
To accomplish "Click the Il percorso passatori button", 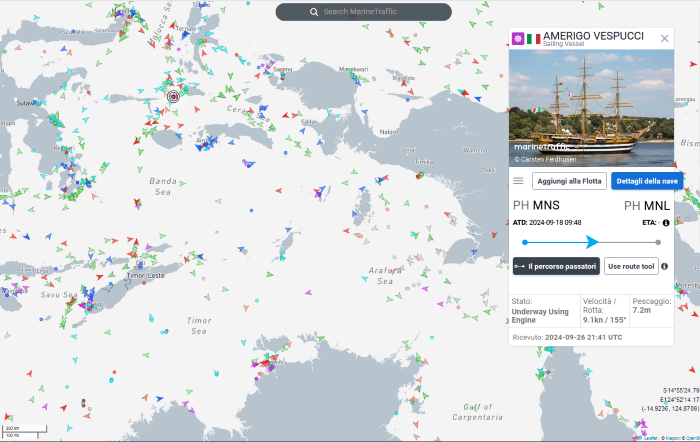I will [556, 266].
